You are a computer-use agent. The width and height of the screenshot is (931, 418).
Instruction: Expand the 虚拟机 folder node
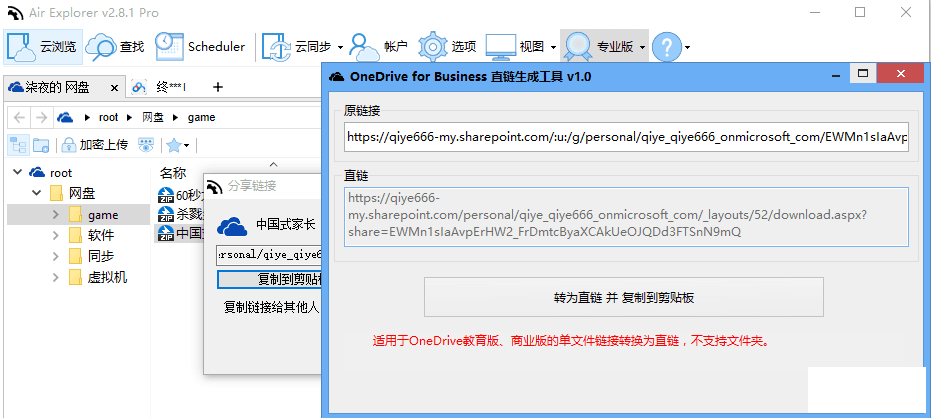(56, 277)
